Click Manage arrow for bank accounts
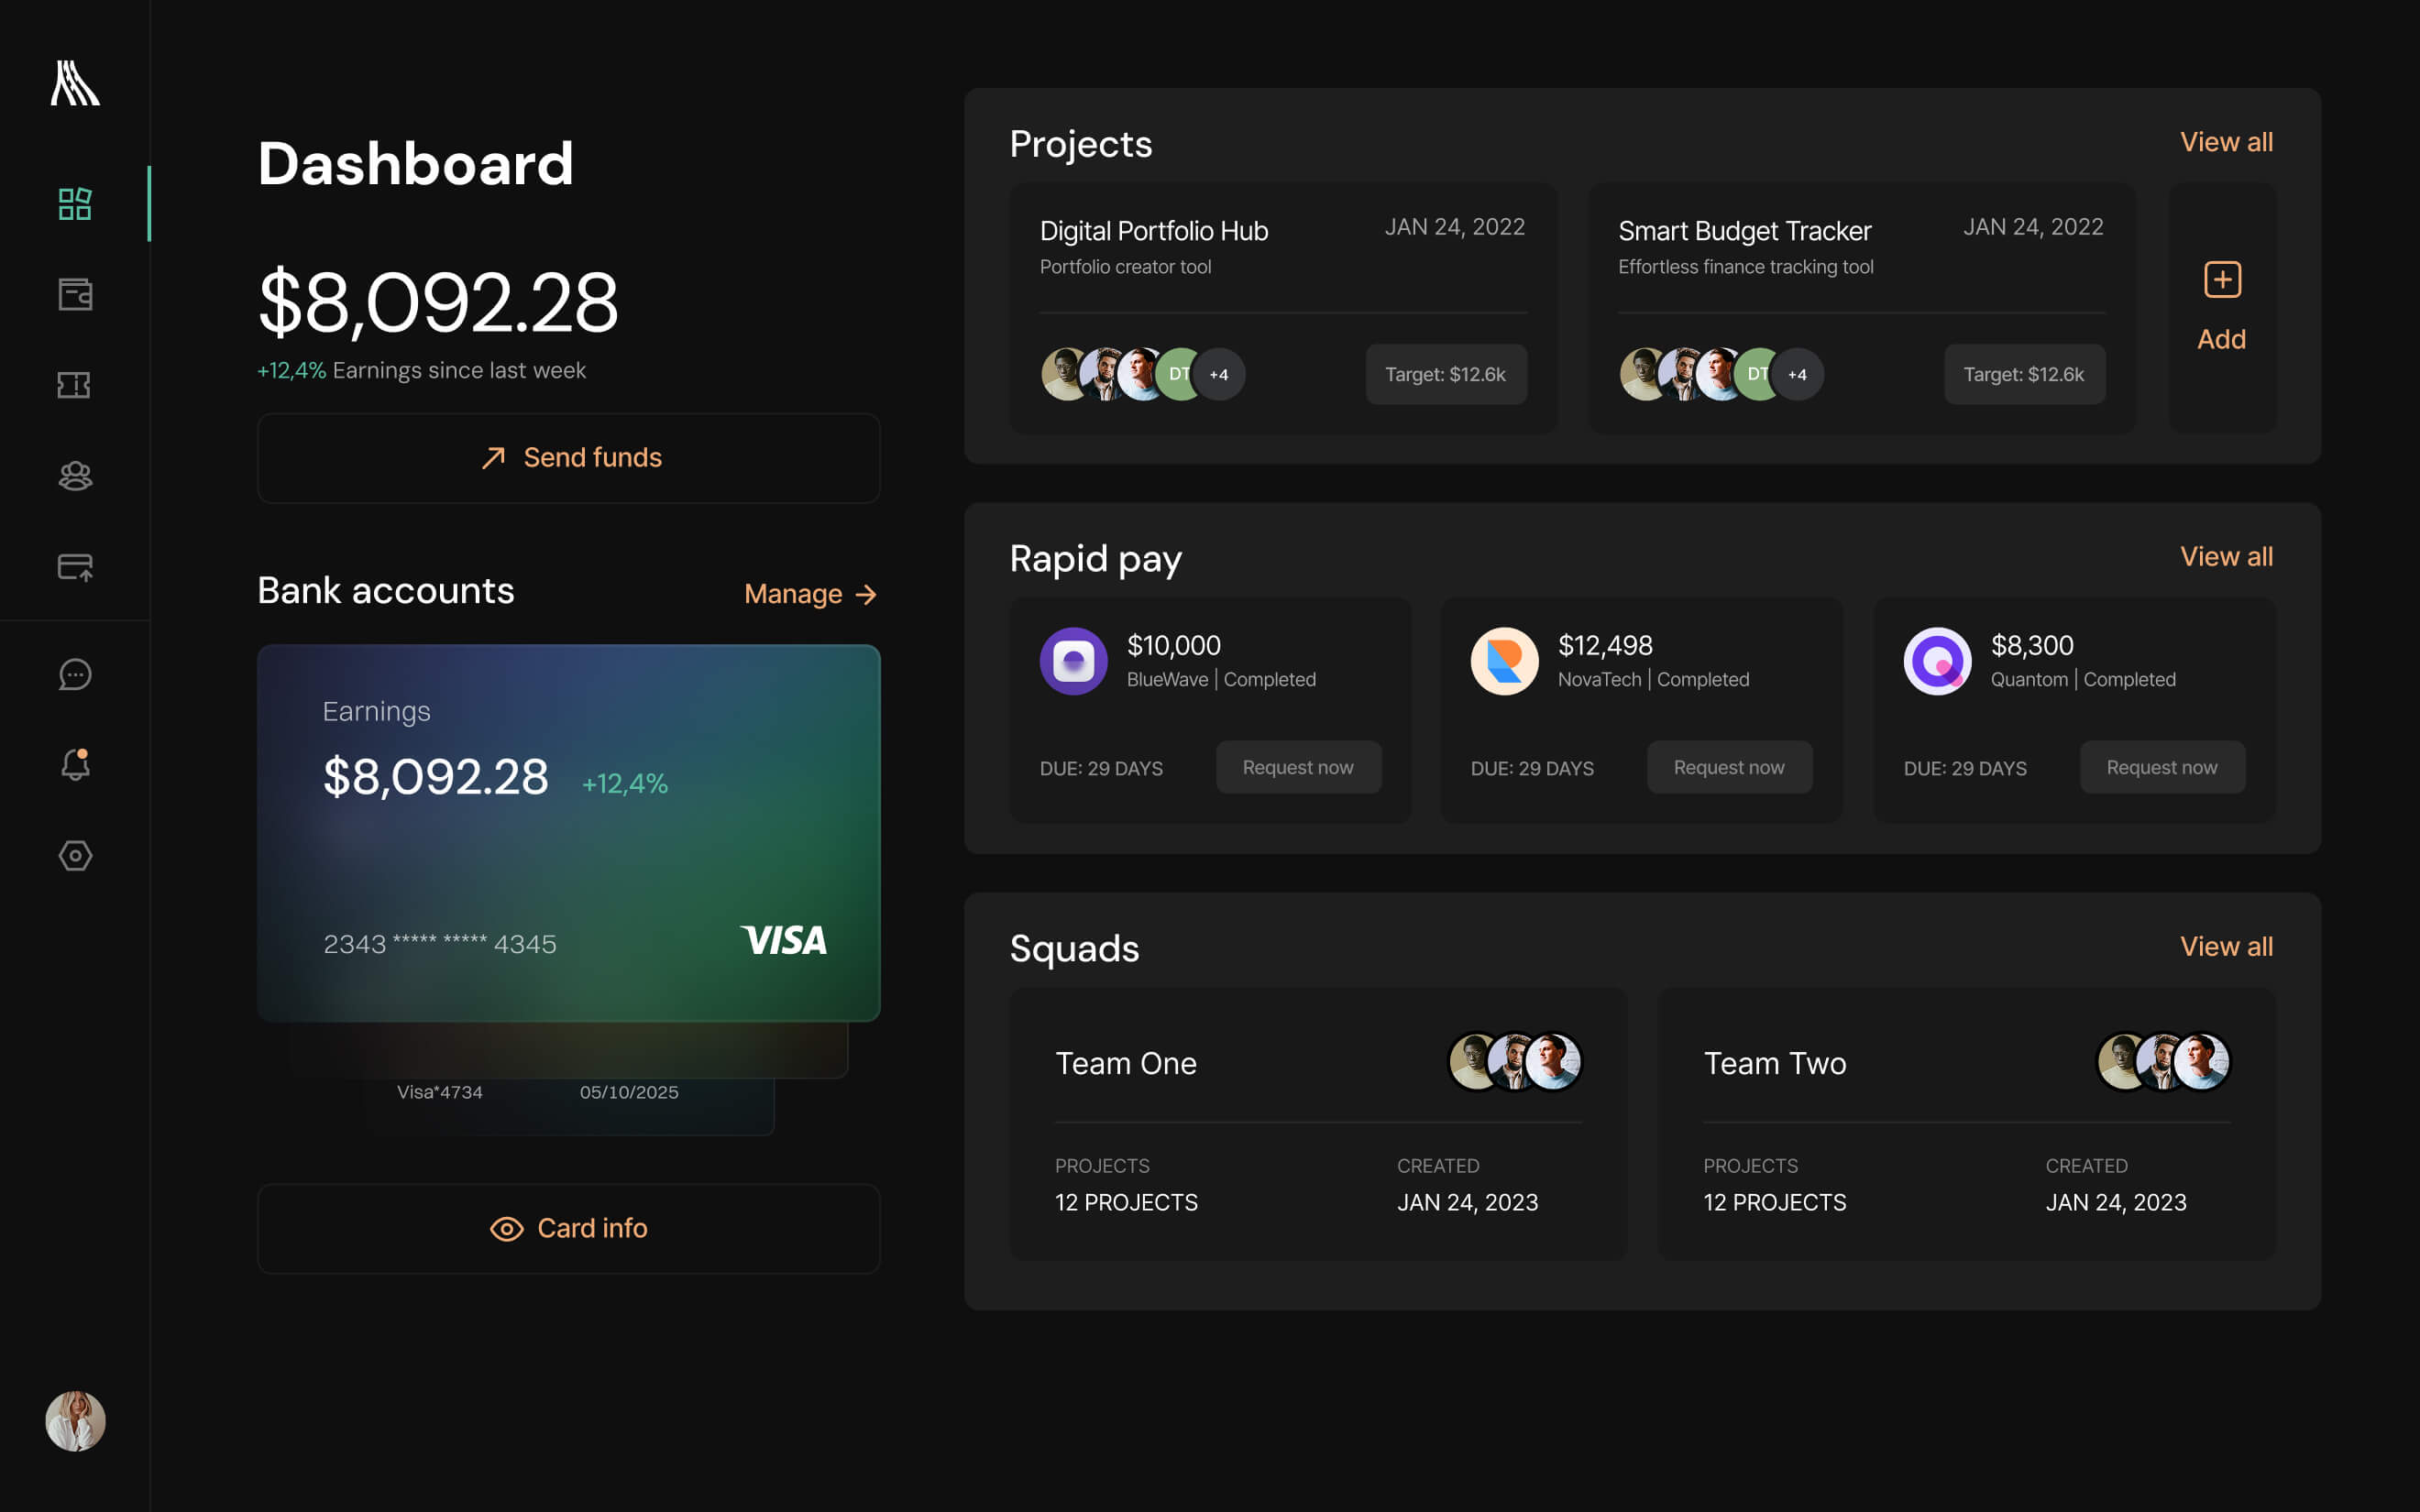 (810, 594)
